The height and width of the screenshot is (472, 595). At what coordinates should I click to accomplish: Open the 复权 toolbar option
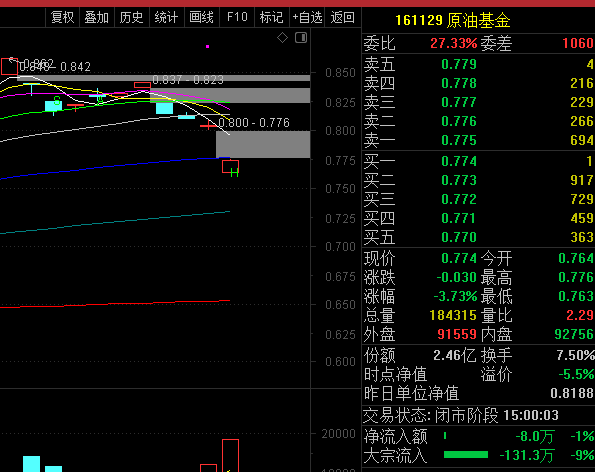[63, 17]
